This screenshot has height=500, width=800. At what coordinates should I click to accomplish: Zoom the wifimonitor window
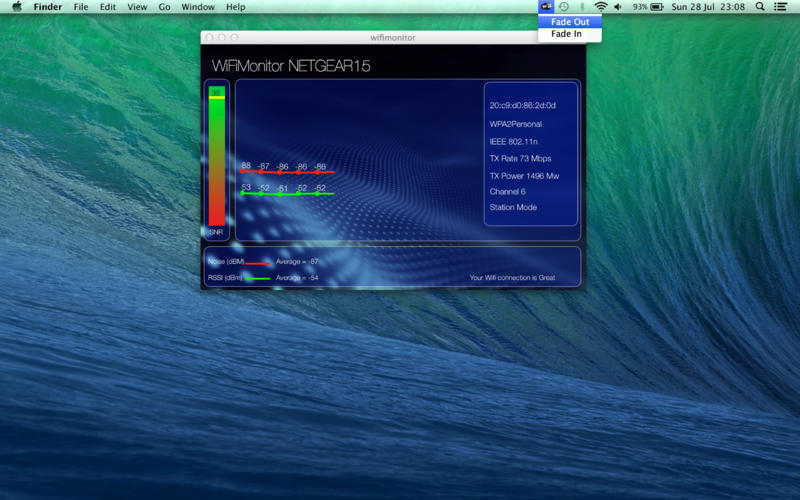tap(234, 37)
